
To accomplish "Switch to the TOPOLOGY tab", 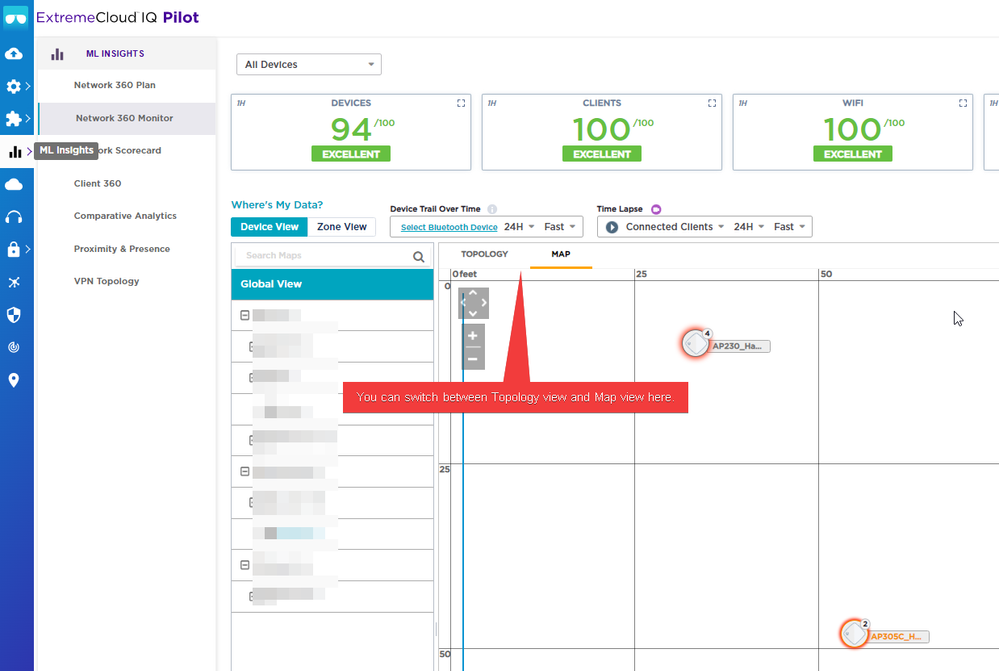I will tap(484, 254).
